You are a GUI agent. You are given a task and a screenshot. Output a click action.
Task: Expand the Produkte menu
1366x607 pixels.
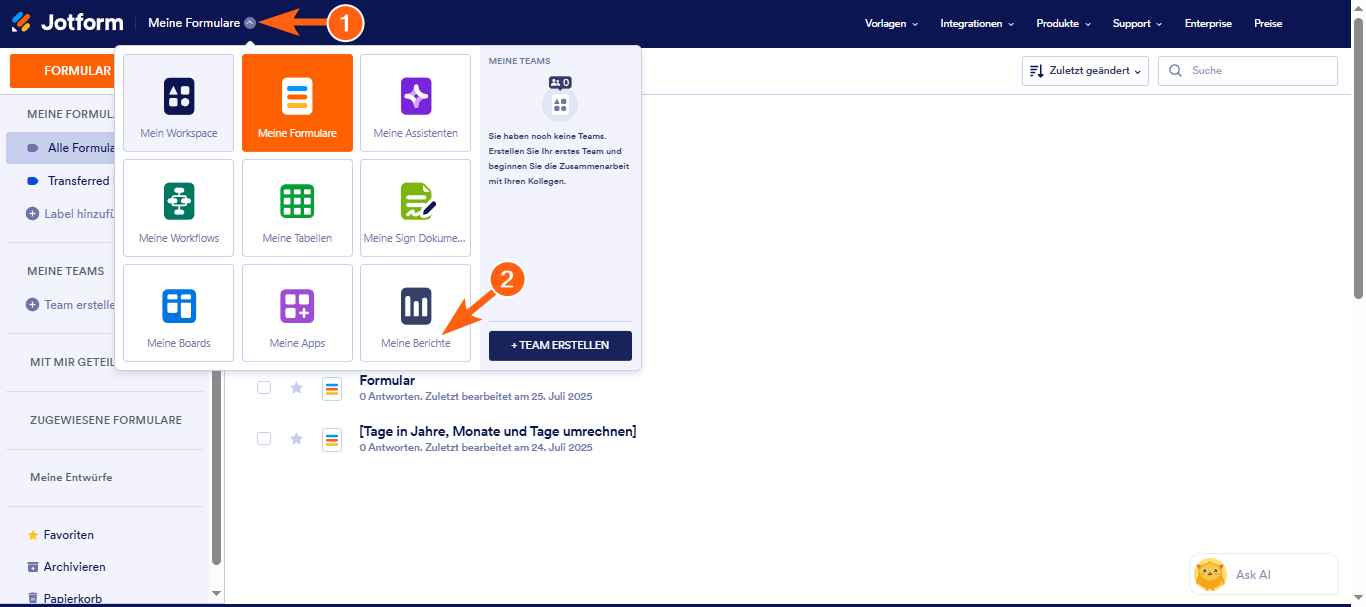[x=1063, y=23]
